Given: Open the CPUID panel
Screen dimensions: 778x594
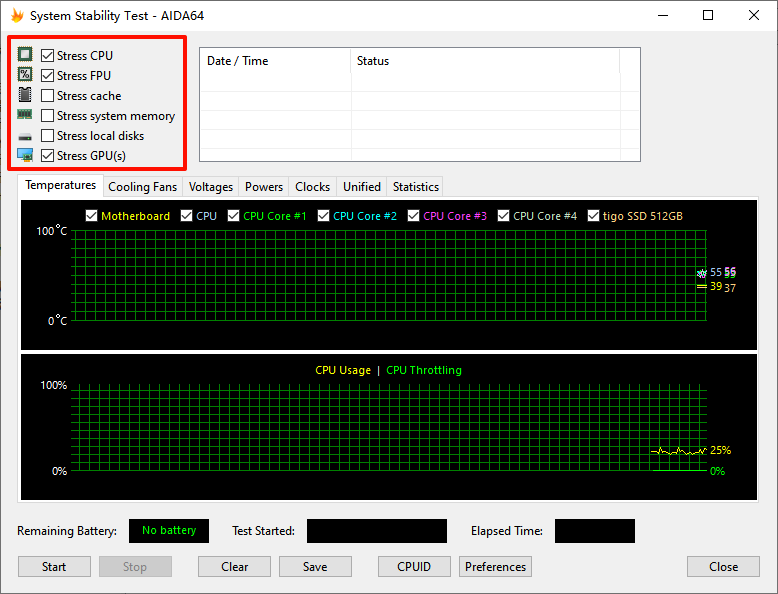Looking at the screenshot, I should [414, 567].
